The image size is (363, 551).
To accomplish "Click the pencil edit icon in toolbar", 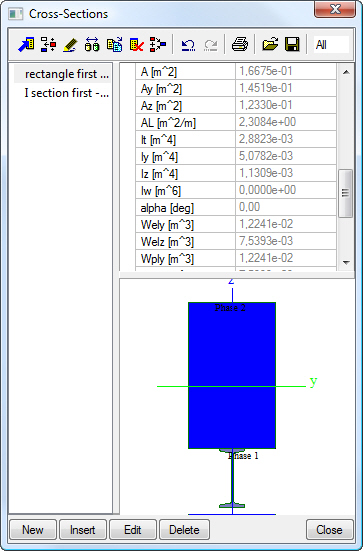I will click(x=70, y=45).
